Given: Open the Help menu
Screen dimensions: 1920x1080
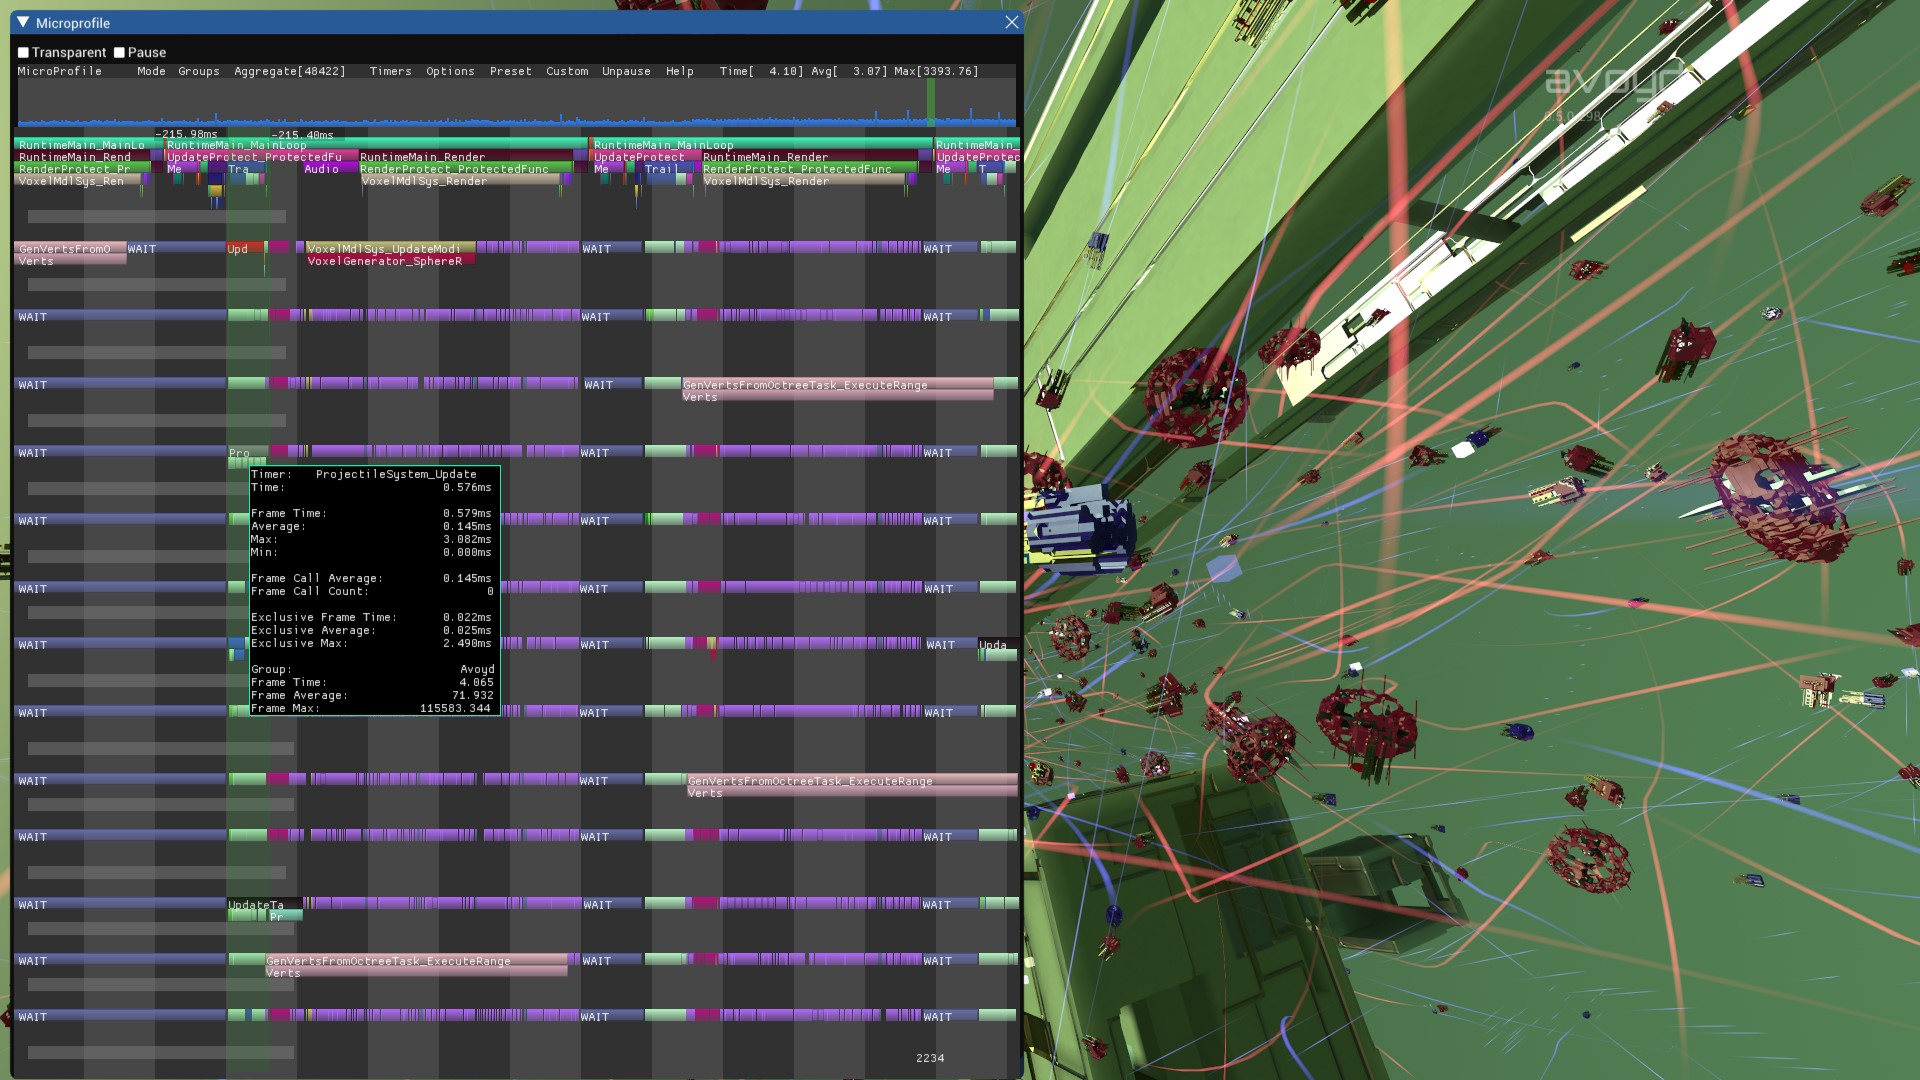Looking at the screenshot, I should [x=679, y=71].
